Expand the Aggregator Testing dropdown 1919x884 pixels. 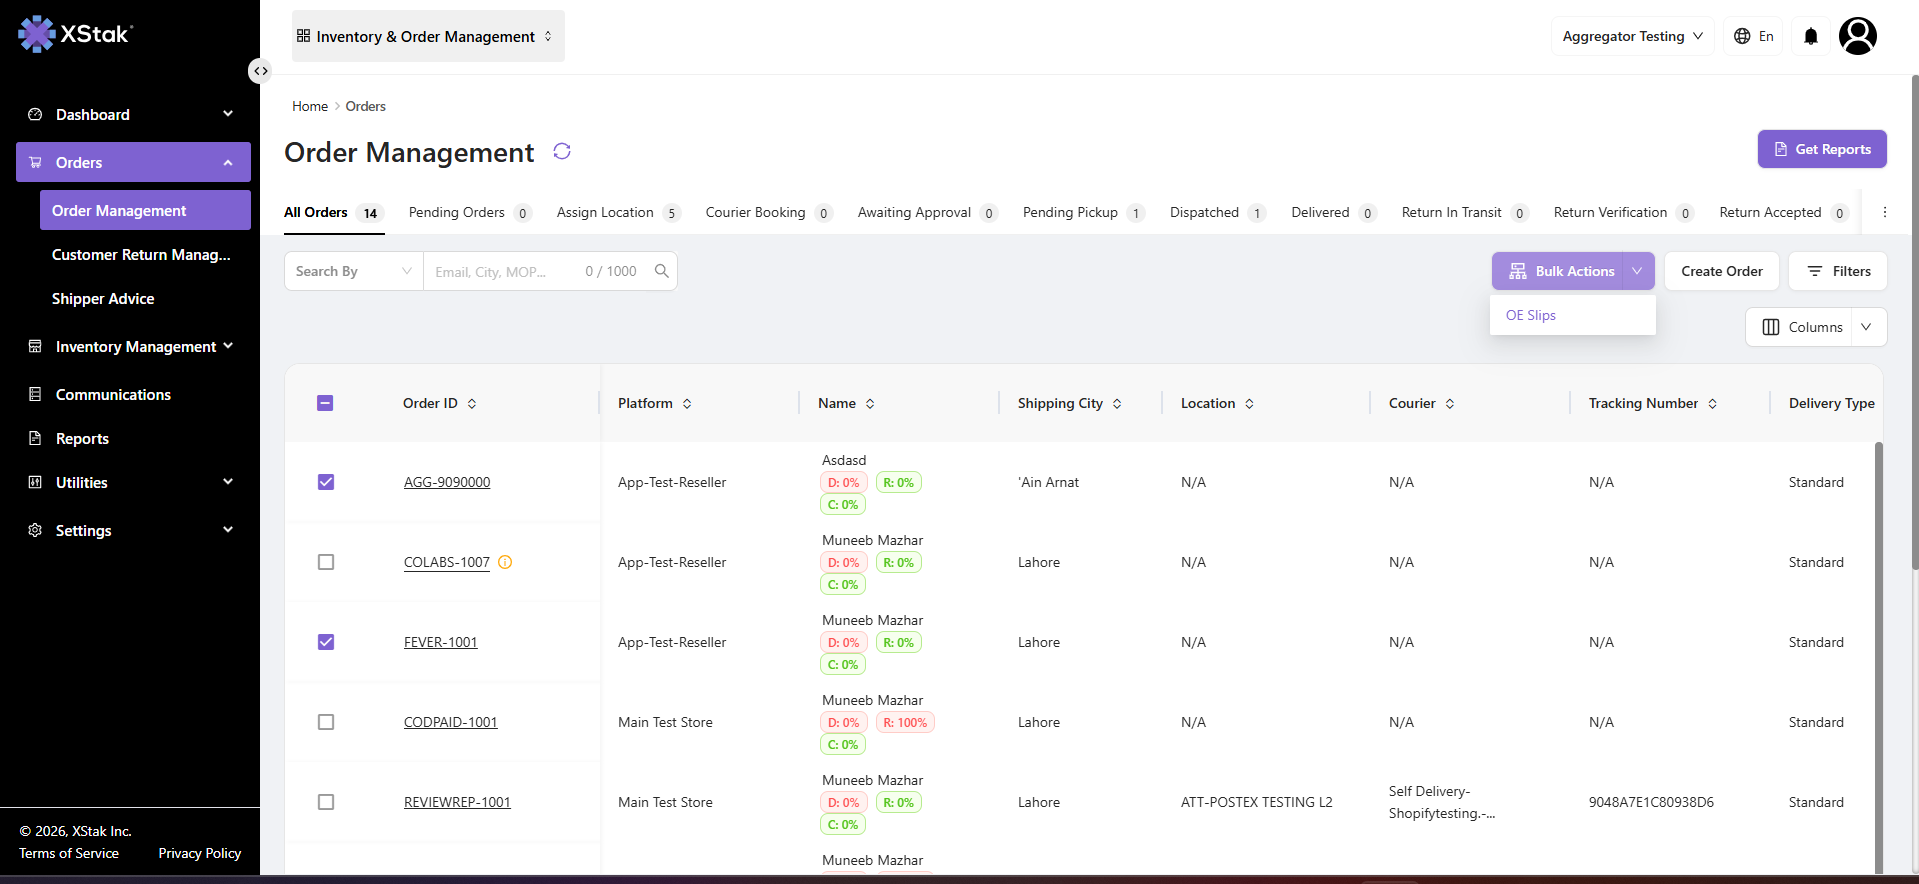pos(1633,36)
